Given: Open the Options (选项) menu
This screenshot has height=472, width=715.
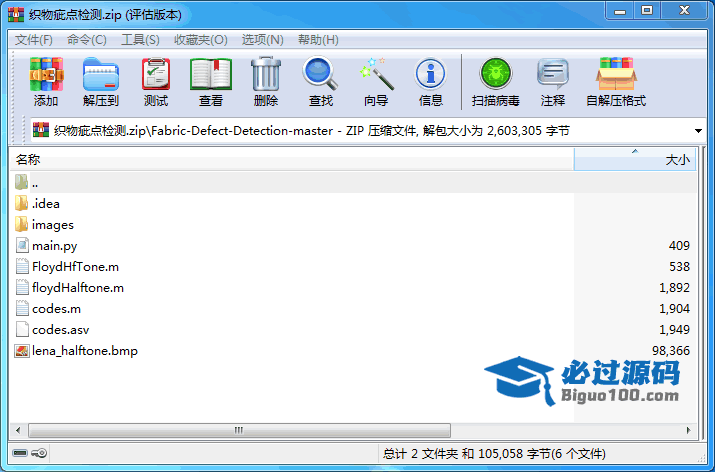Looking at the screenshot, I should click(x=262, y=40).
